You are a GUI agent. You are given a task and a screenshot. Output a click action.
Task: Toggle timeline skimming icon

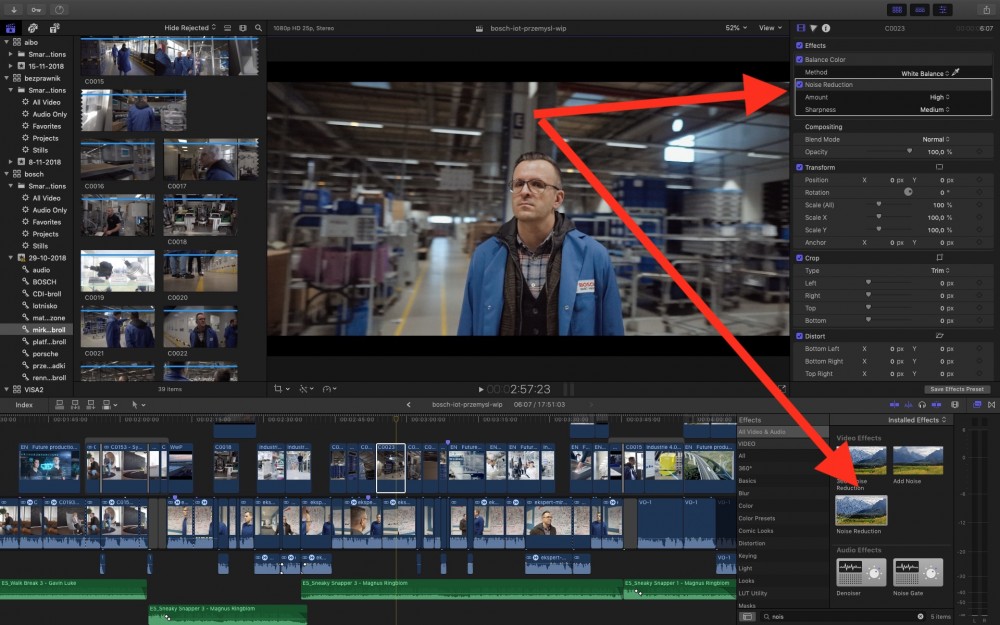pyautogui.click(x=894, y=405)
